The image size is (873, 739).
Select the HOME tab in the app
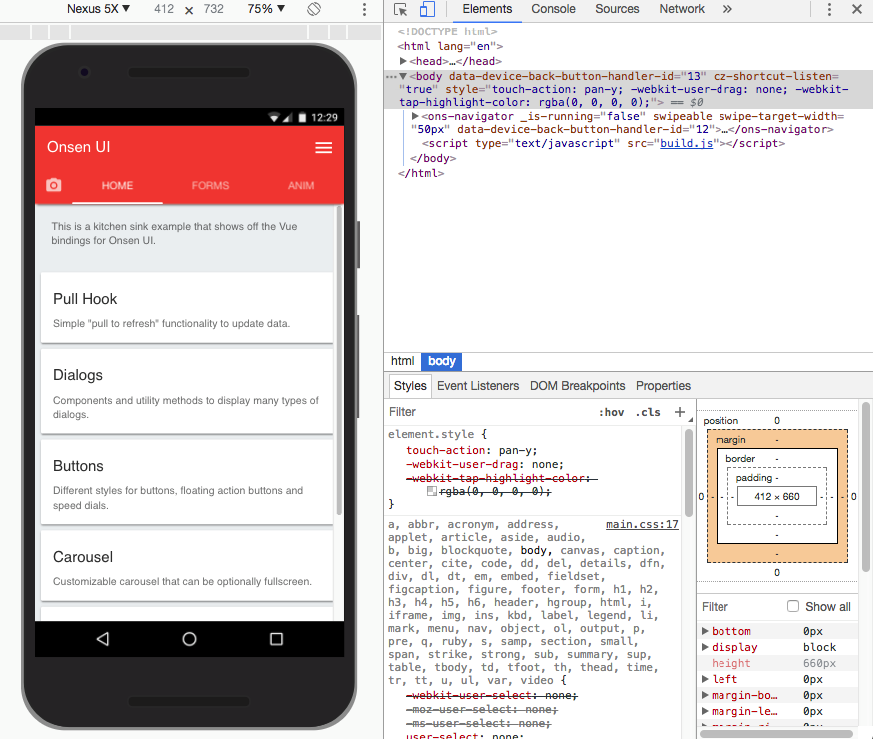click(x=117, y=185)
